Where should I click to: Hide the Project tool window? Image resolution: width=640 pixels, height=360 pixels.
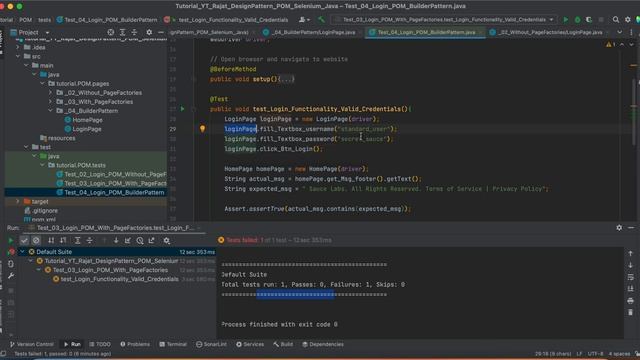(x=161, y=32)
